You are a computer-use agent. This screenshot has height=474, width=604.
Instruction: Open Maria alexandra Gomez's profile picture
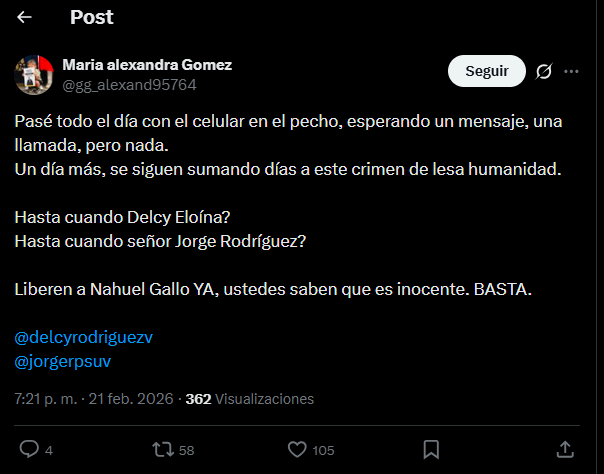[x=34, y=74]
